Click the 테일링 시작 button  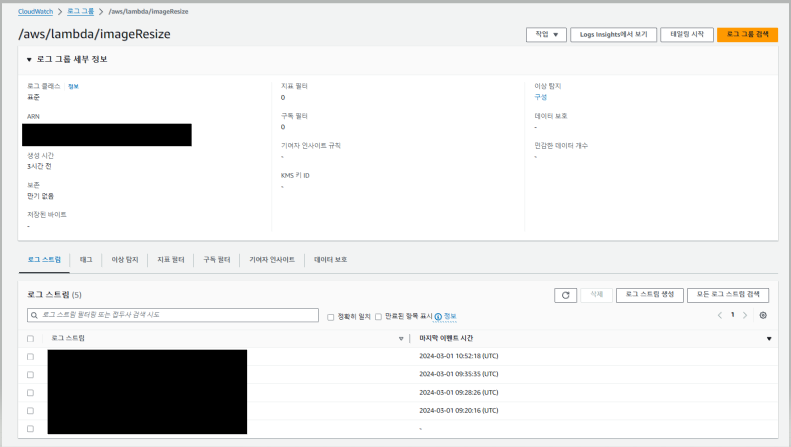tap(687, 34)
